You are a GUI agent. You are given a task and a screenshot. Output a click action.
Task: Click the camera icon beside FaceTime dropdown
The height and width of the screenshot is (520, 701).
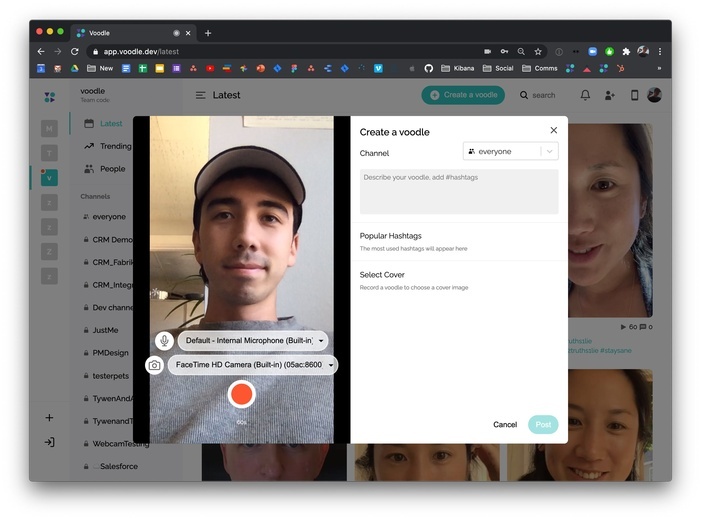(x=154, y=365)
